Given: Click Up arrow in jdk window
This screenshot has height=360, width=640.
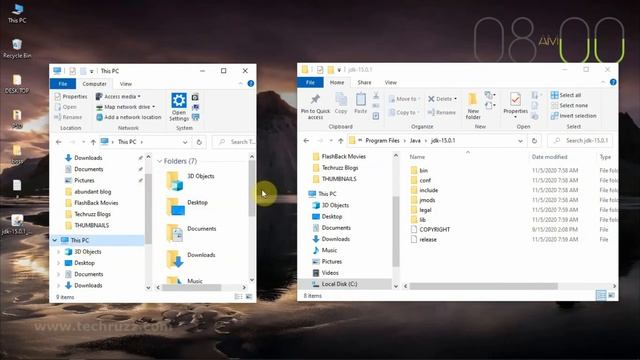Looking at the screenshot, I should pos(340,141).
